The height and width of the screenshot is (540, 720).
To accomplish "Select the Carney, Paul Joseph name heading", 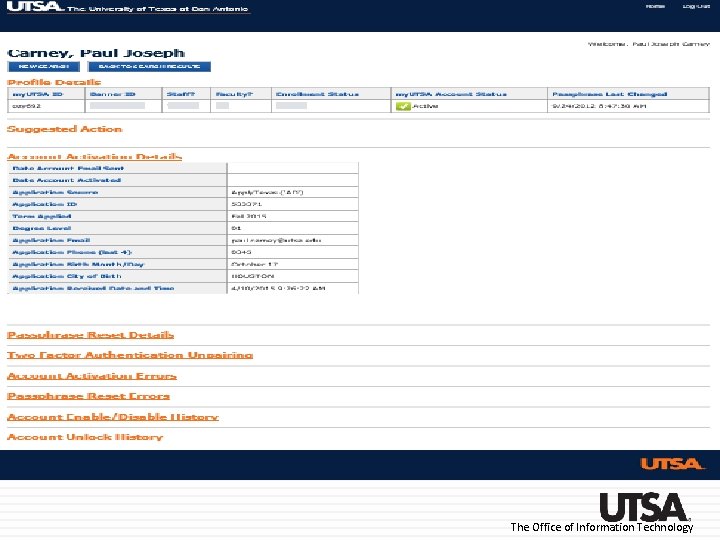I will [x=96, y=53].
